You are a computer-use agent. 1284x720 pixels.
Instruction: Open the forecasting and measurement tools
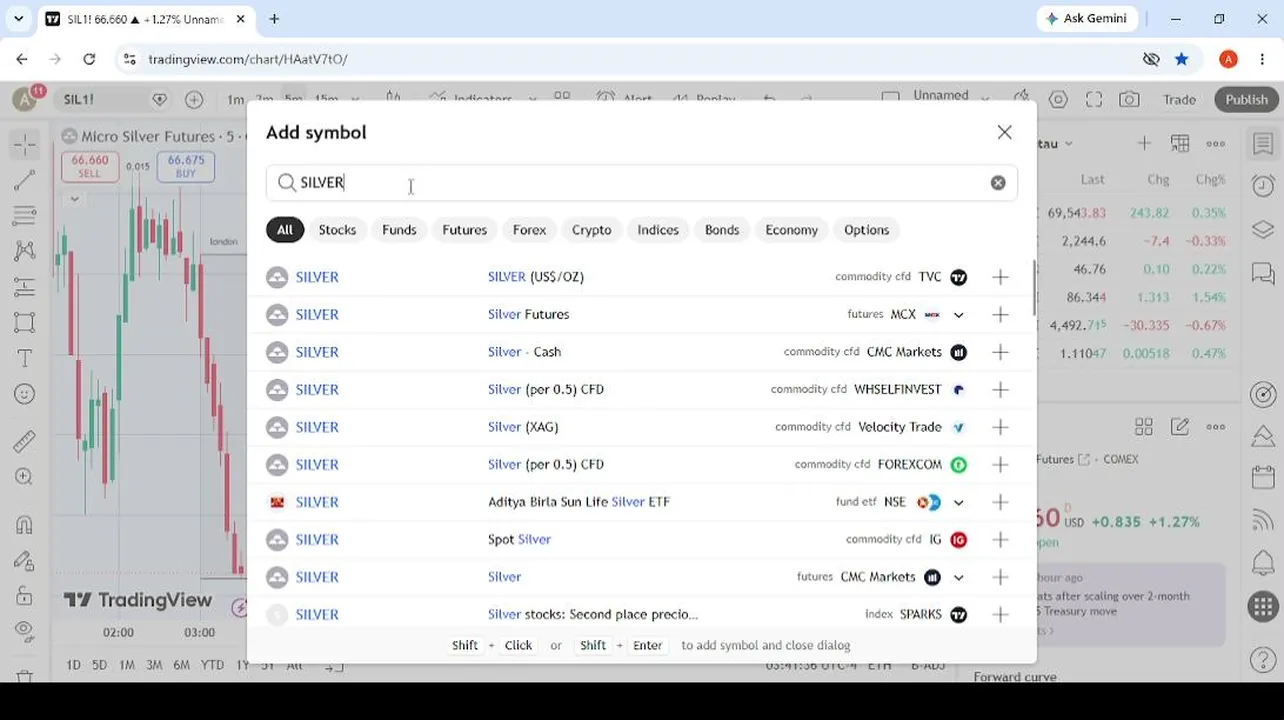pos(25,287)
